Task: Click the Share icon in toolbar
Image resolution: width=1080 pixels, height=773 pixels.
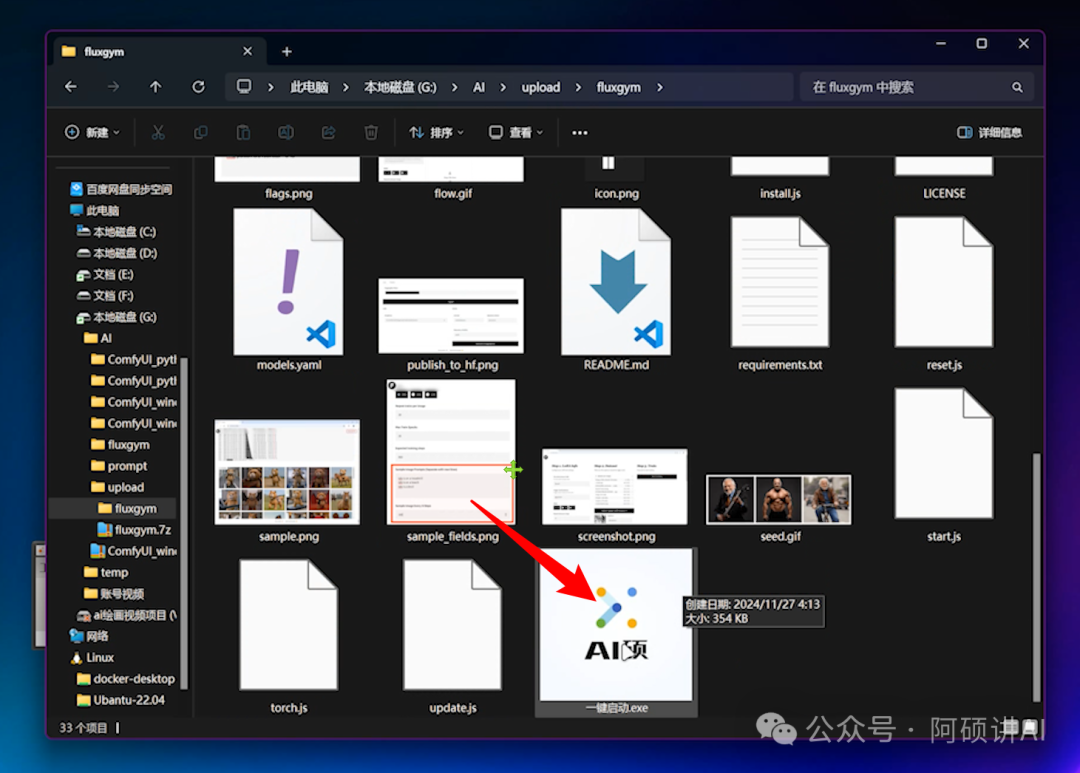Action: click(329, 132)
